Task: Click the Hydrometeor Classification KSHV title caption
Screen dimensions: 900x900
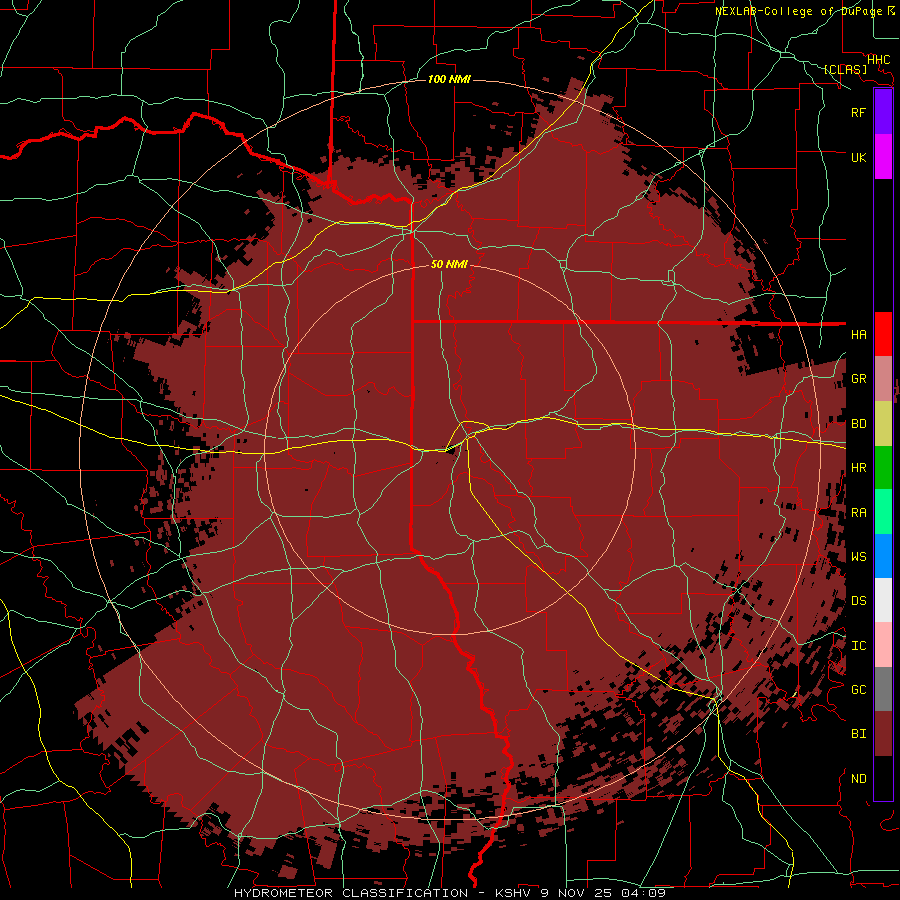Action: pyautogui.click(x=449, y=893)
